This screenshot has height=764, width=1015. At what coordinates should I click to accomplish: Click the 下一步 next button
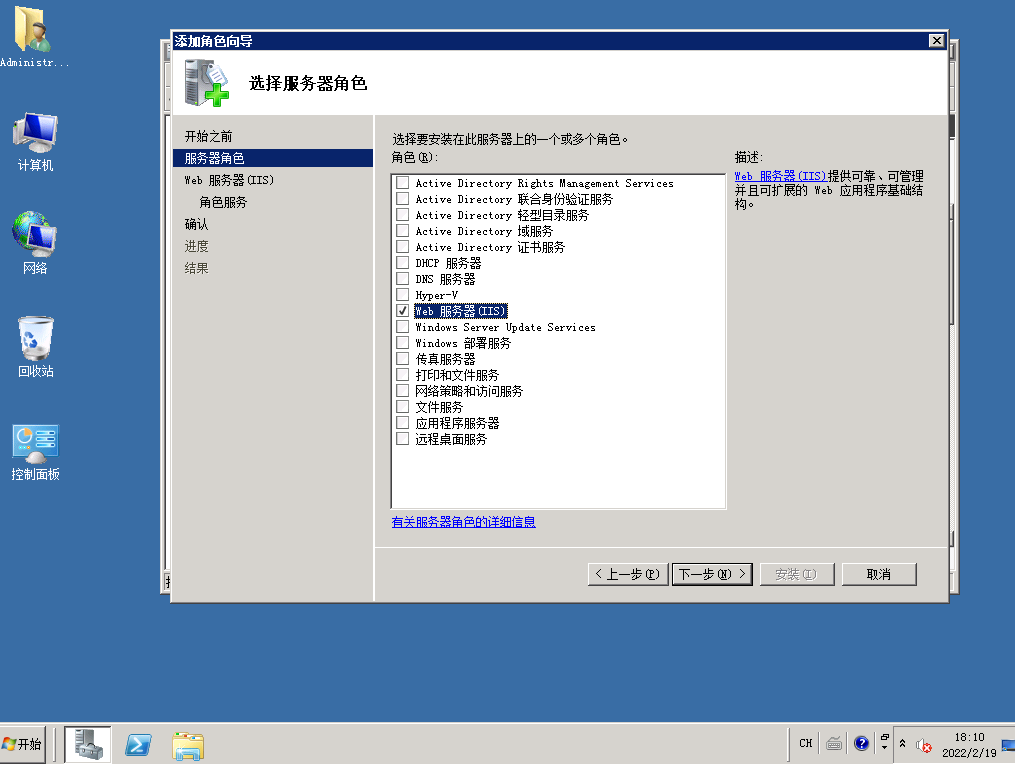pos(712,574)
